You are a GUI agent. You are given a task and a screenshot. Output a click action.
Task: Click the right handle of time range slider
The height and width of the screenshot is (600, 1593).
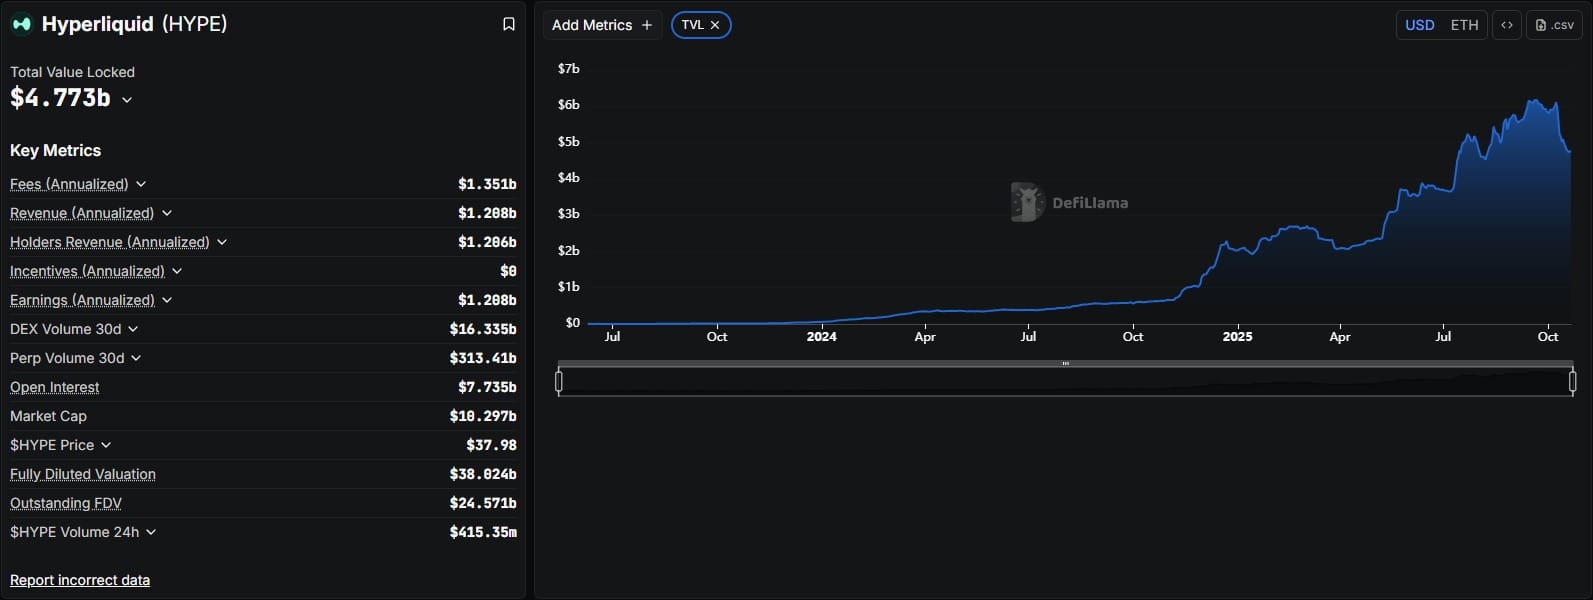click(x=1572, y=381)
